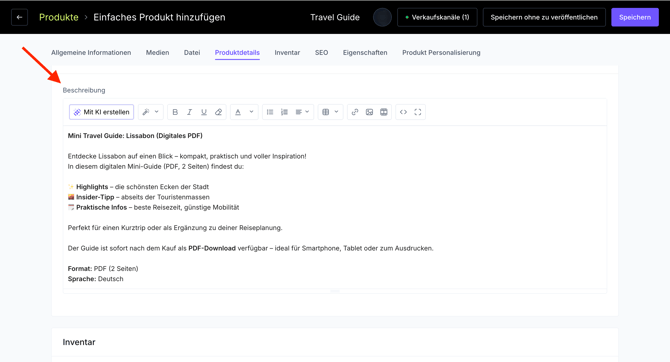Toggle bold formatting
Screen dimensions: 670x362
tap(175, 112)
